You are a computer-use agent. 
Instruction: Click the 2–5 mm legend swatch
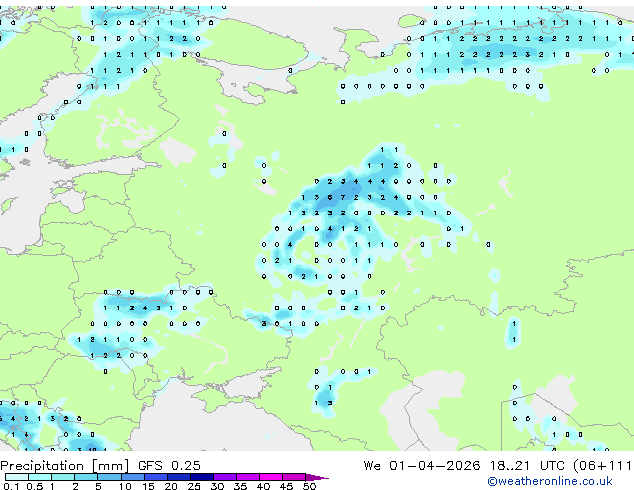point(86,477)
